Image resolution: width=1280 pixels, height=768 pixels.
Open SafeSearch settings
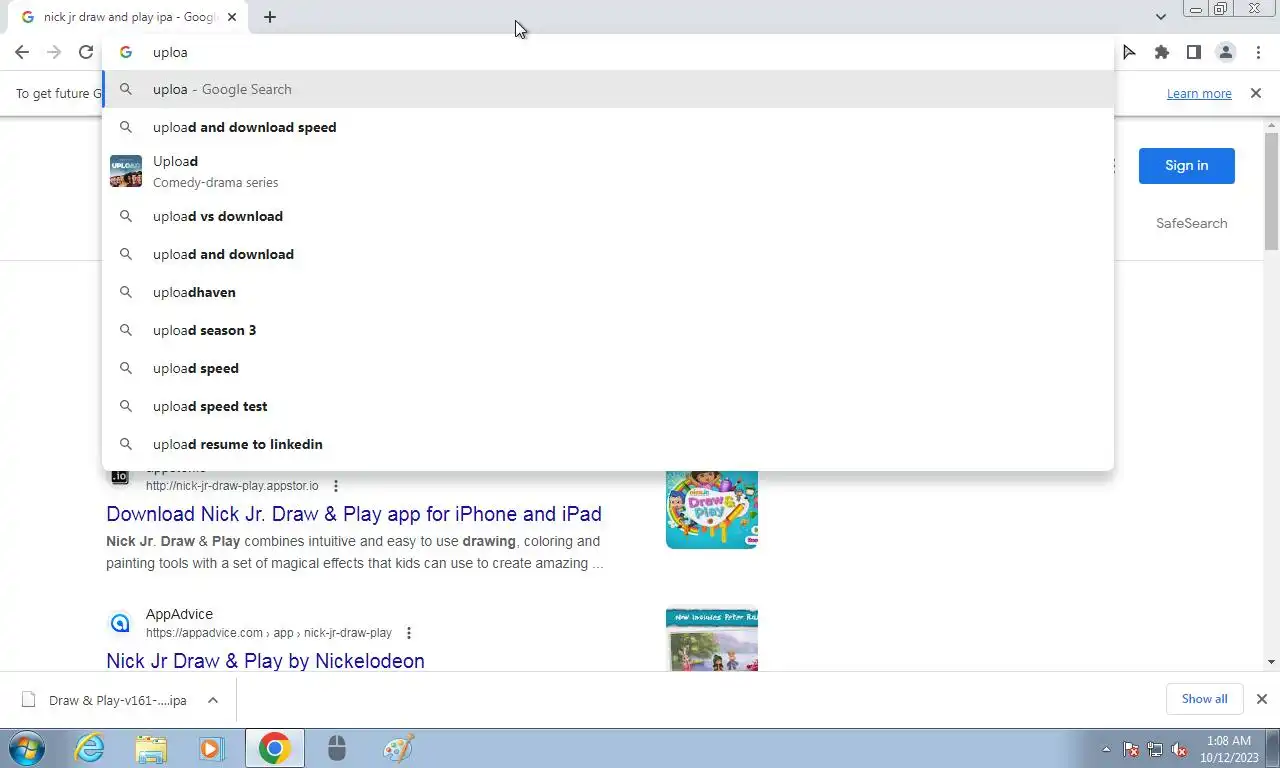click(1191, 223)
